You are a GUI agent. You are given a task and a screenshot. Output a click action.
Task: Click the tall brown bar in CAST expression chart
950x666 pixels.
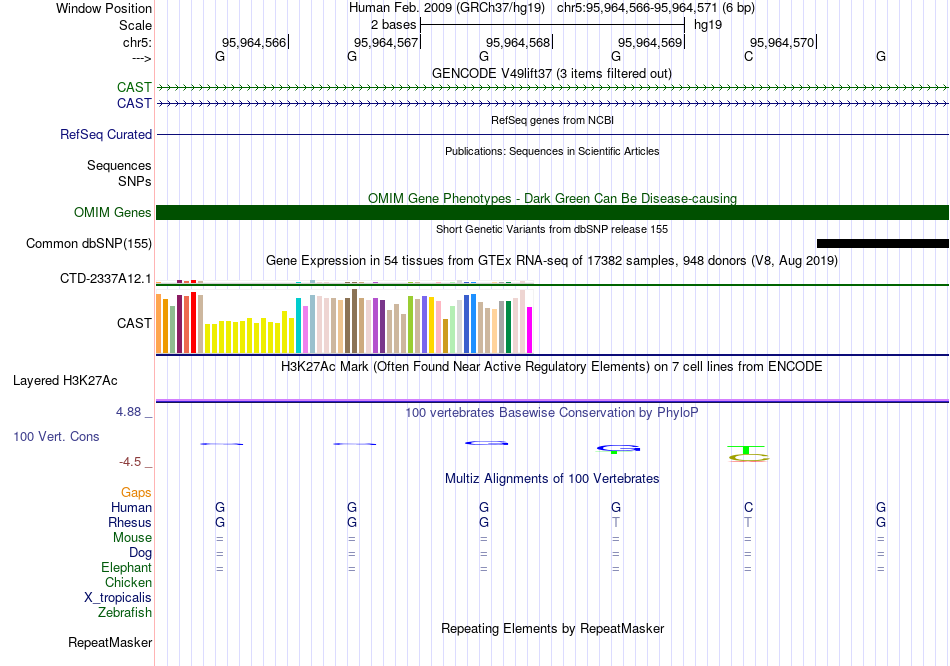click(354, 321)
